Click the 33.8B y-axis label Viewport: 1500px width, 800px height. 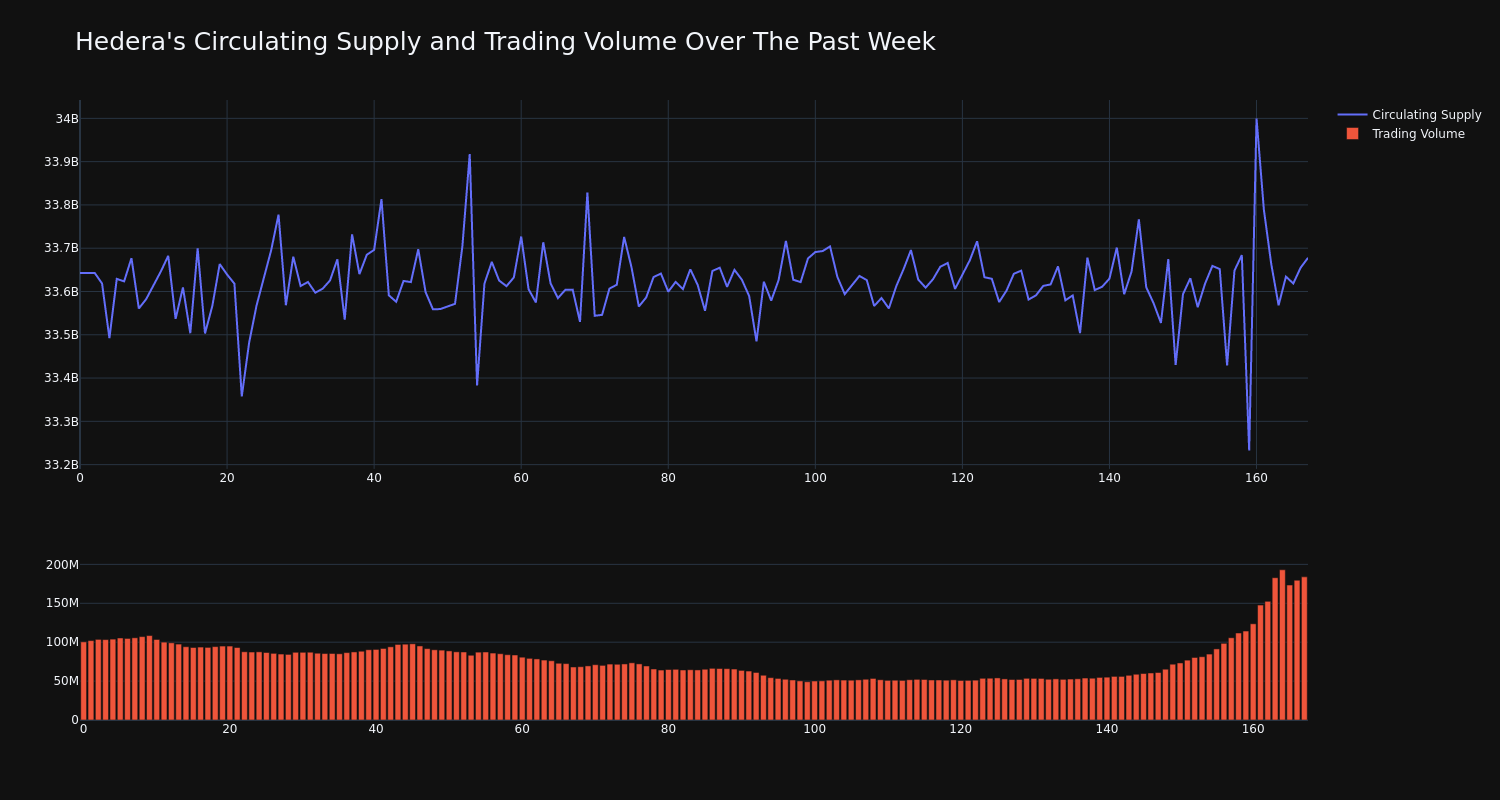pos(61,205)
